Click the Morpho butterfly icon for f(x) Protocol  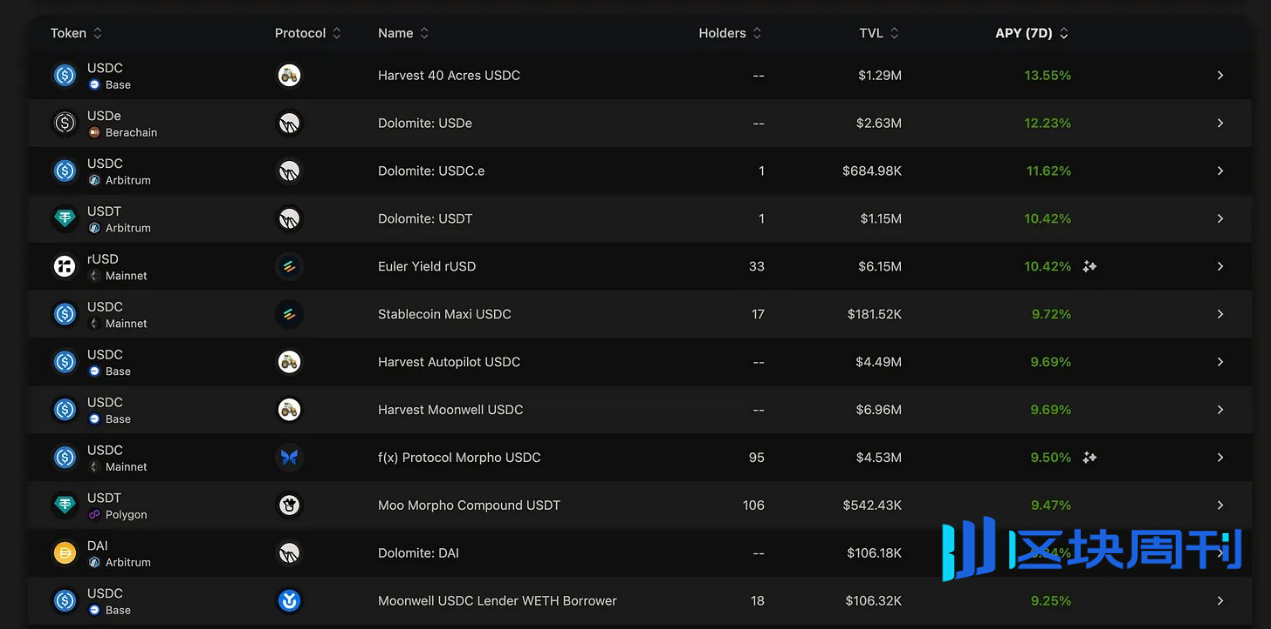pos(289,457)
